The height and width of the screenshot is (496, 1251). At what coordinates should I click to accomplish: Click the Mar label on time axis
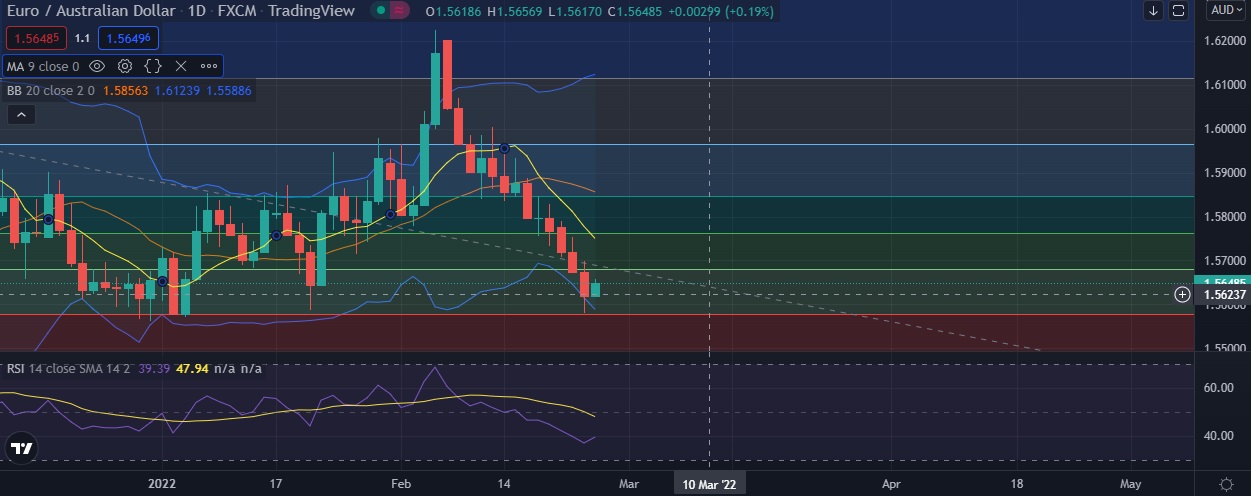coord(629,483)
